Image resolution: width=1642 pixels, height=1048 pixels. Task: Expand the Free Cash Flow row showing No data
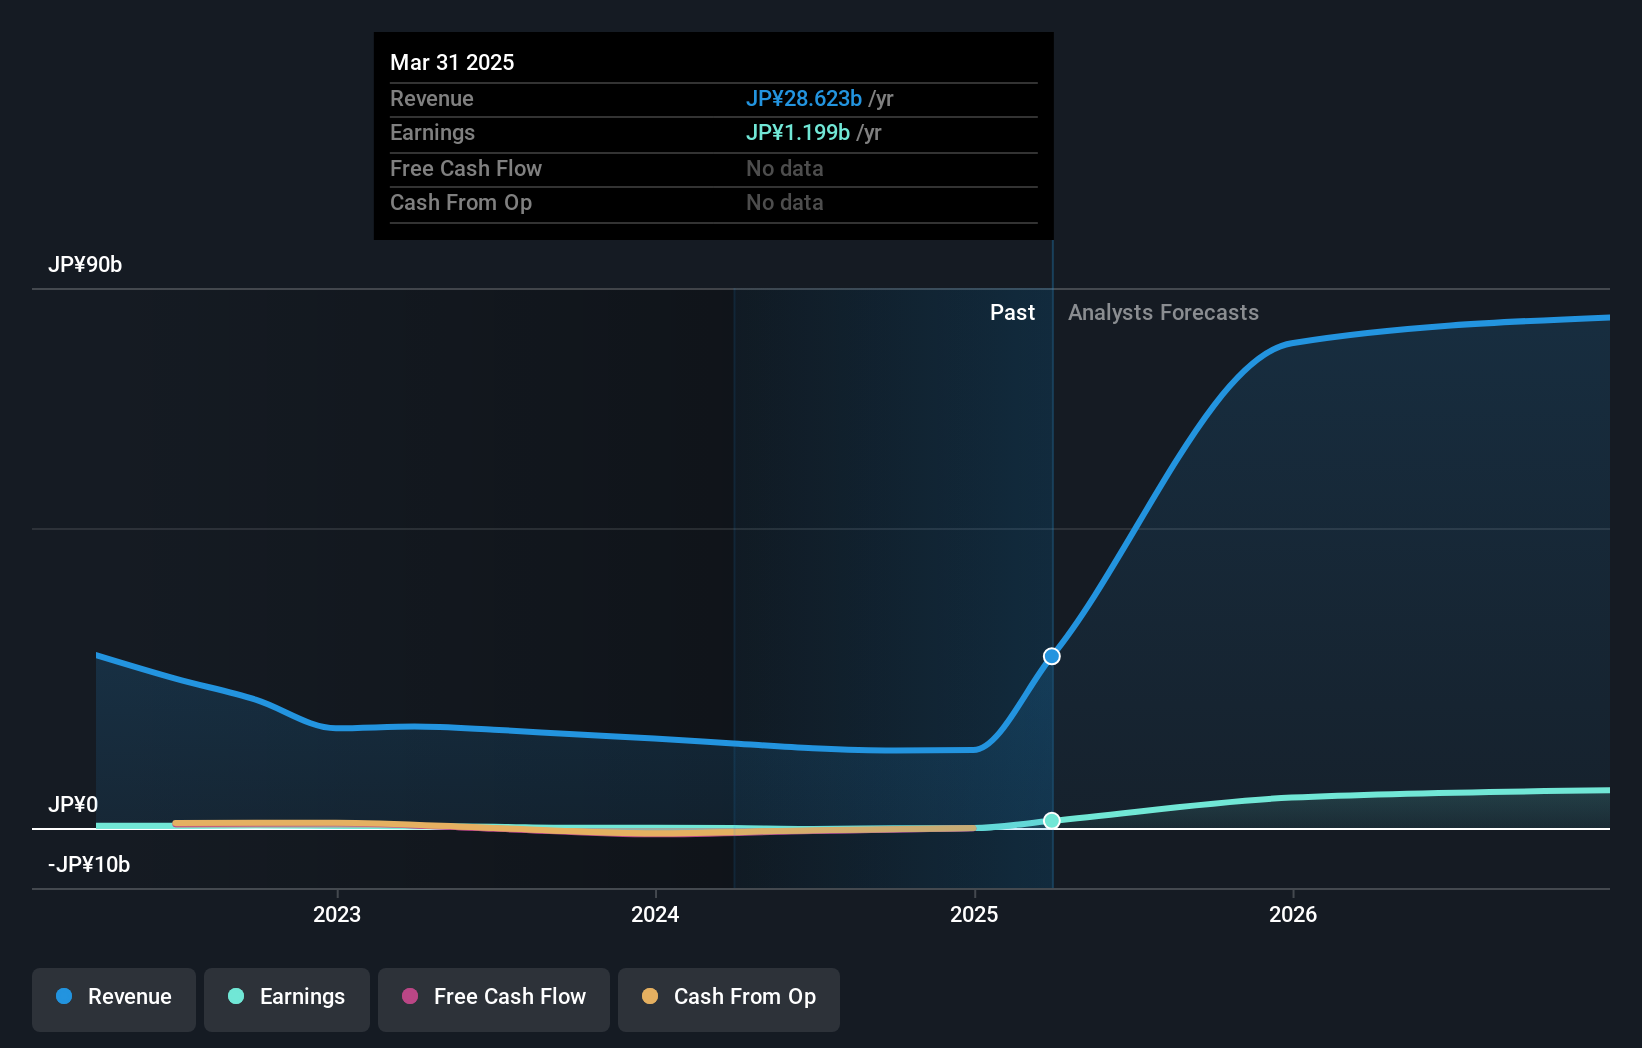pyautogui.click(x=466, y=168)
